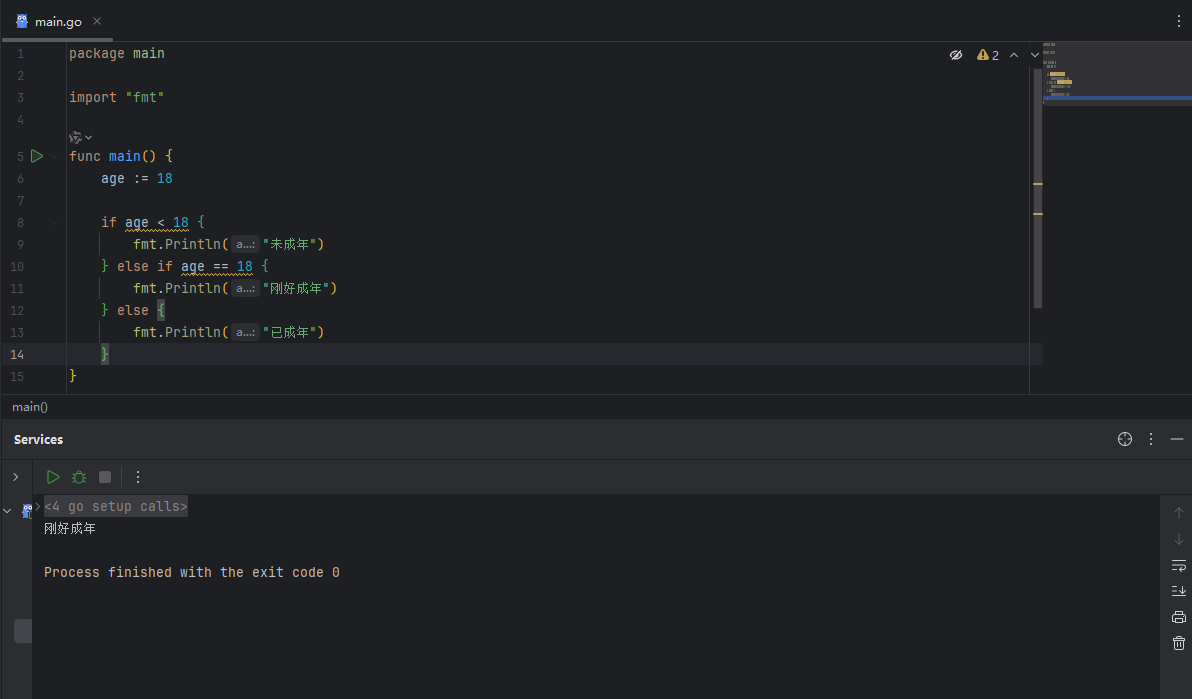Collapse the func main fold region
This screenshot has width=1192, height=699.
coord(54,156)
